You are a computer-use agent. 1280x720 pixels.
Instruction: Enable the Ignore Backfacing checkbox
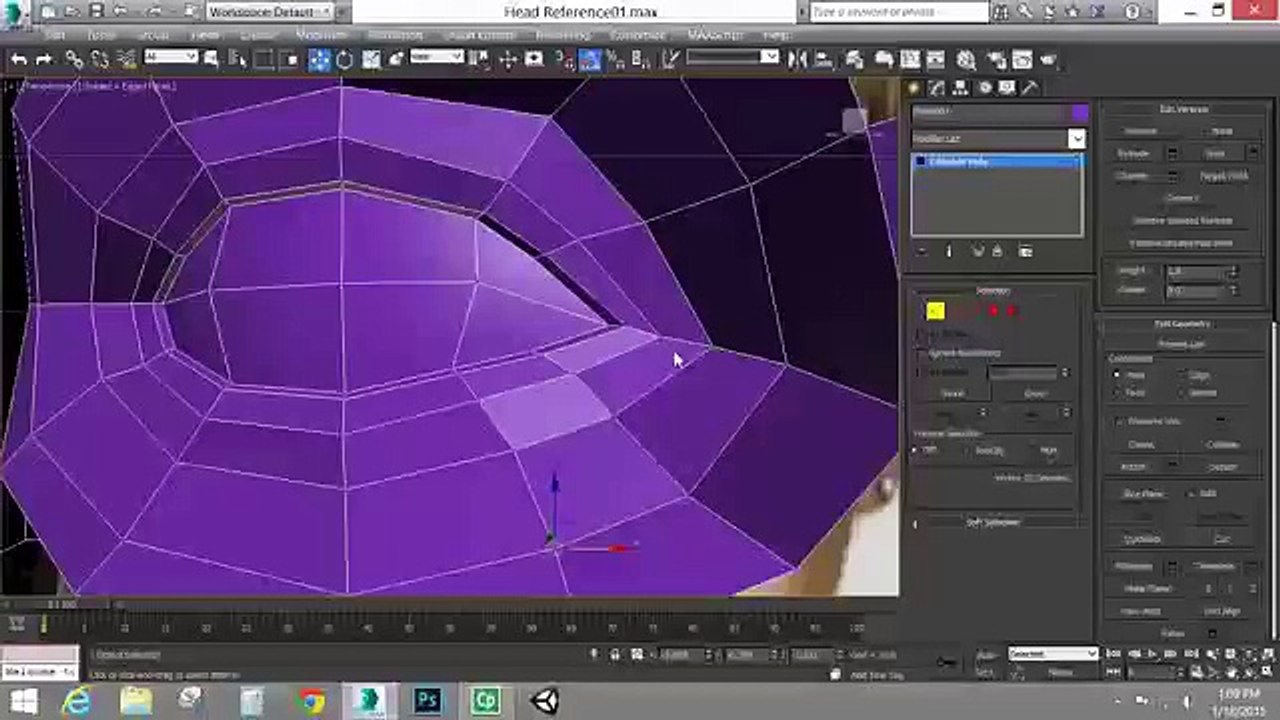coord(922,353)
